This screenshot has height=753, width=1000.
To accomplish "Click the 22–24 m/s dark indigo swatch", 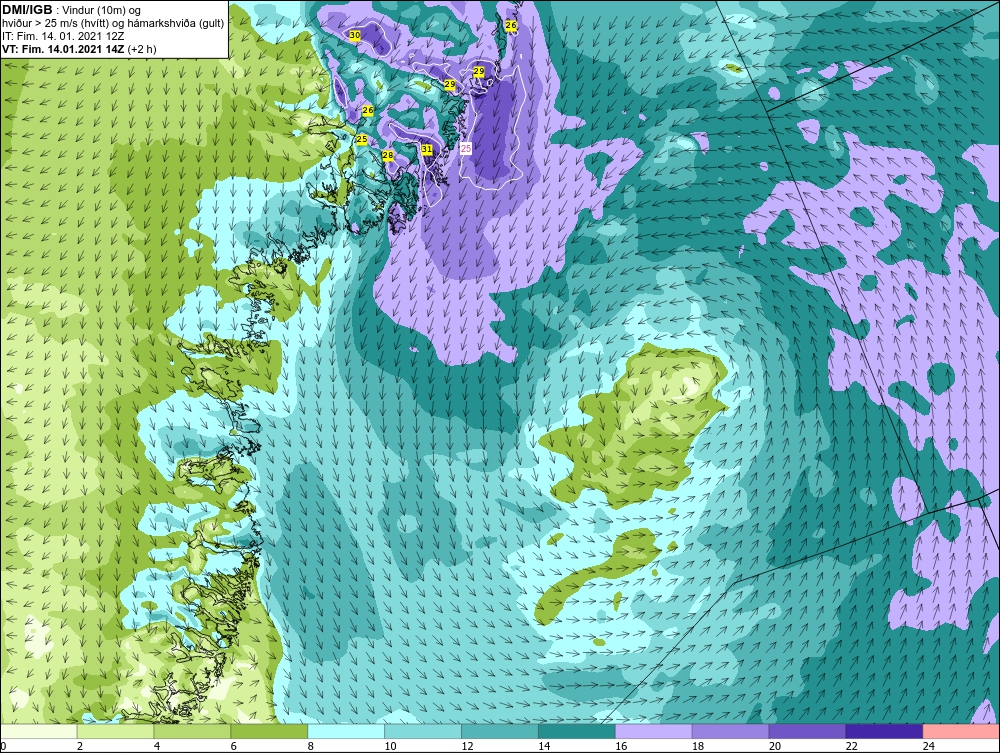I will 884,731.
